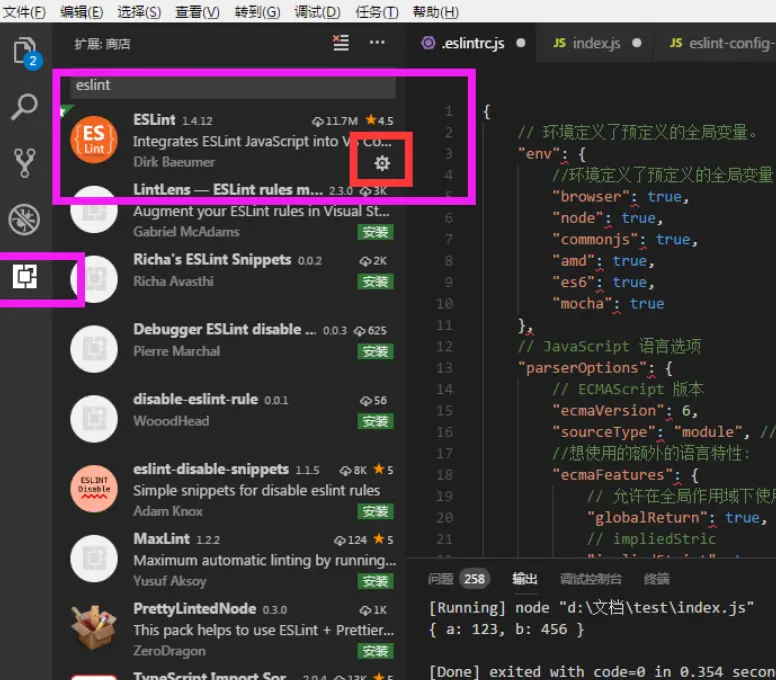The width and height of the screenshot is (776, 680).
Task: Open the ESLint extension gear settings
Action: click(x=382, y=163)
